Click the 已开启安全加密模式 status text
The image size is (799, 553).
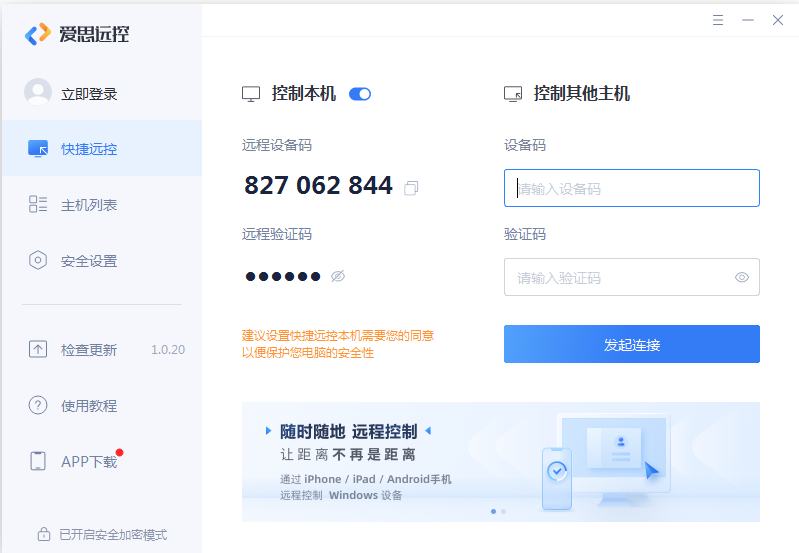(113, 535)
